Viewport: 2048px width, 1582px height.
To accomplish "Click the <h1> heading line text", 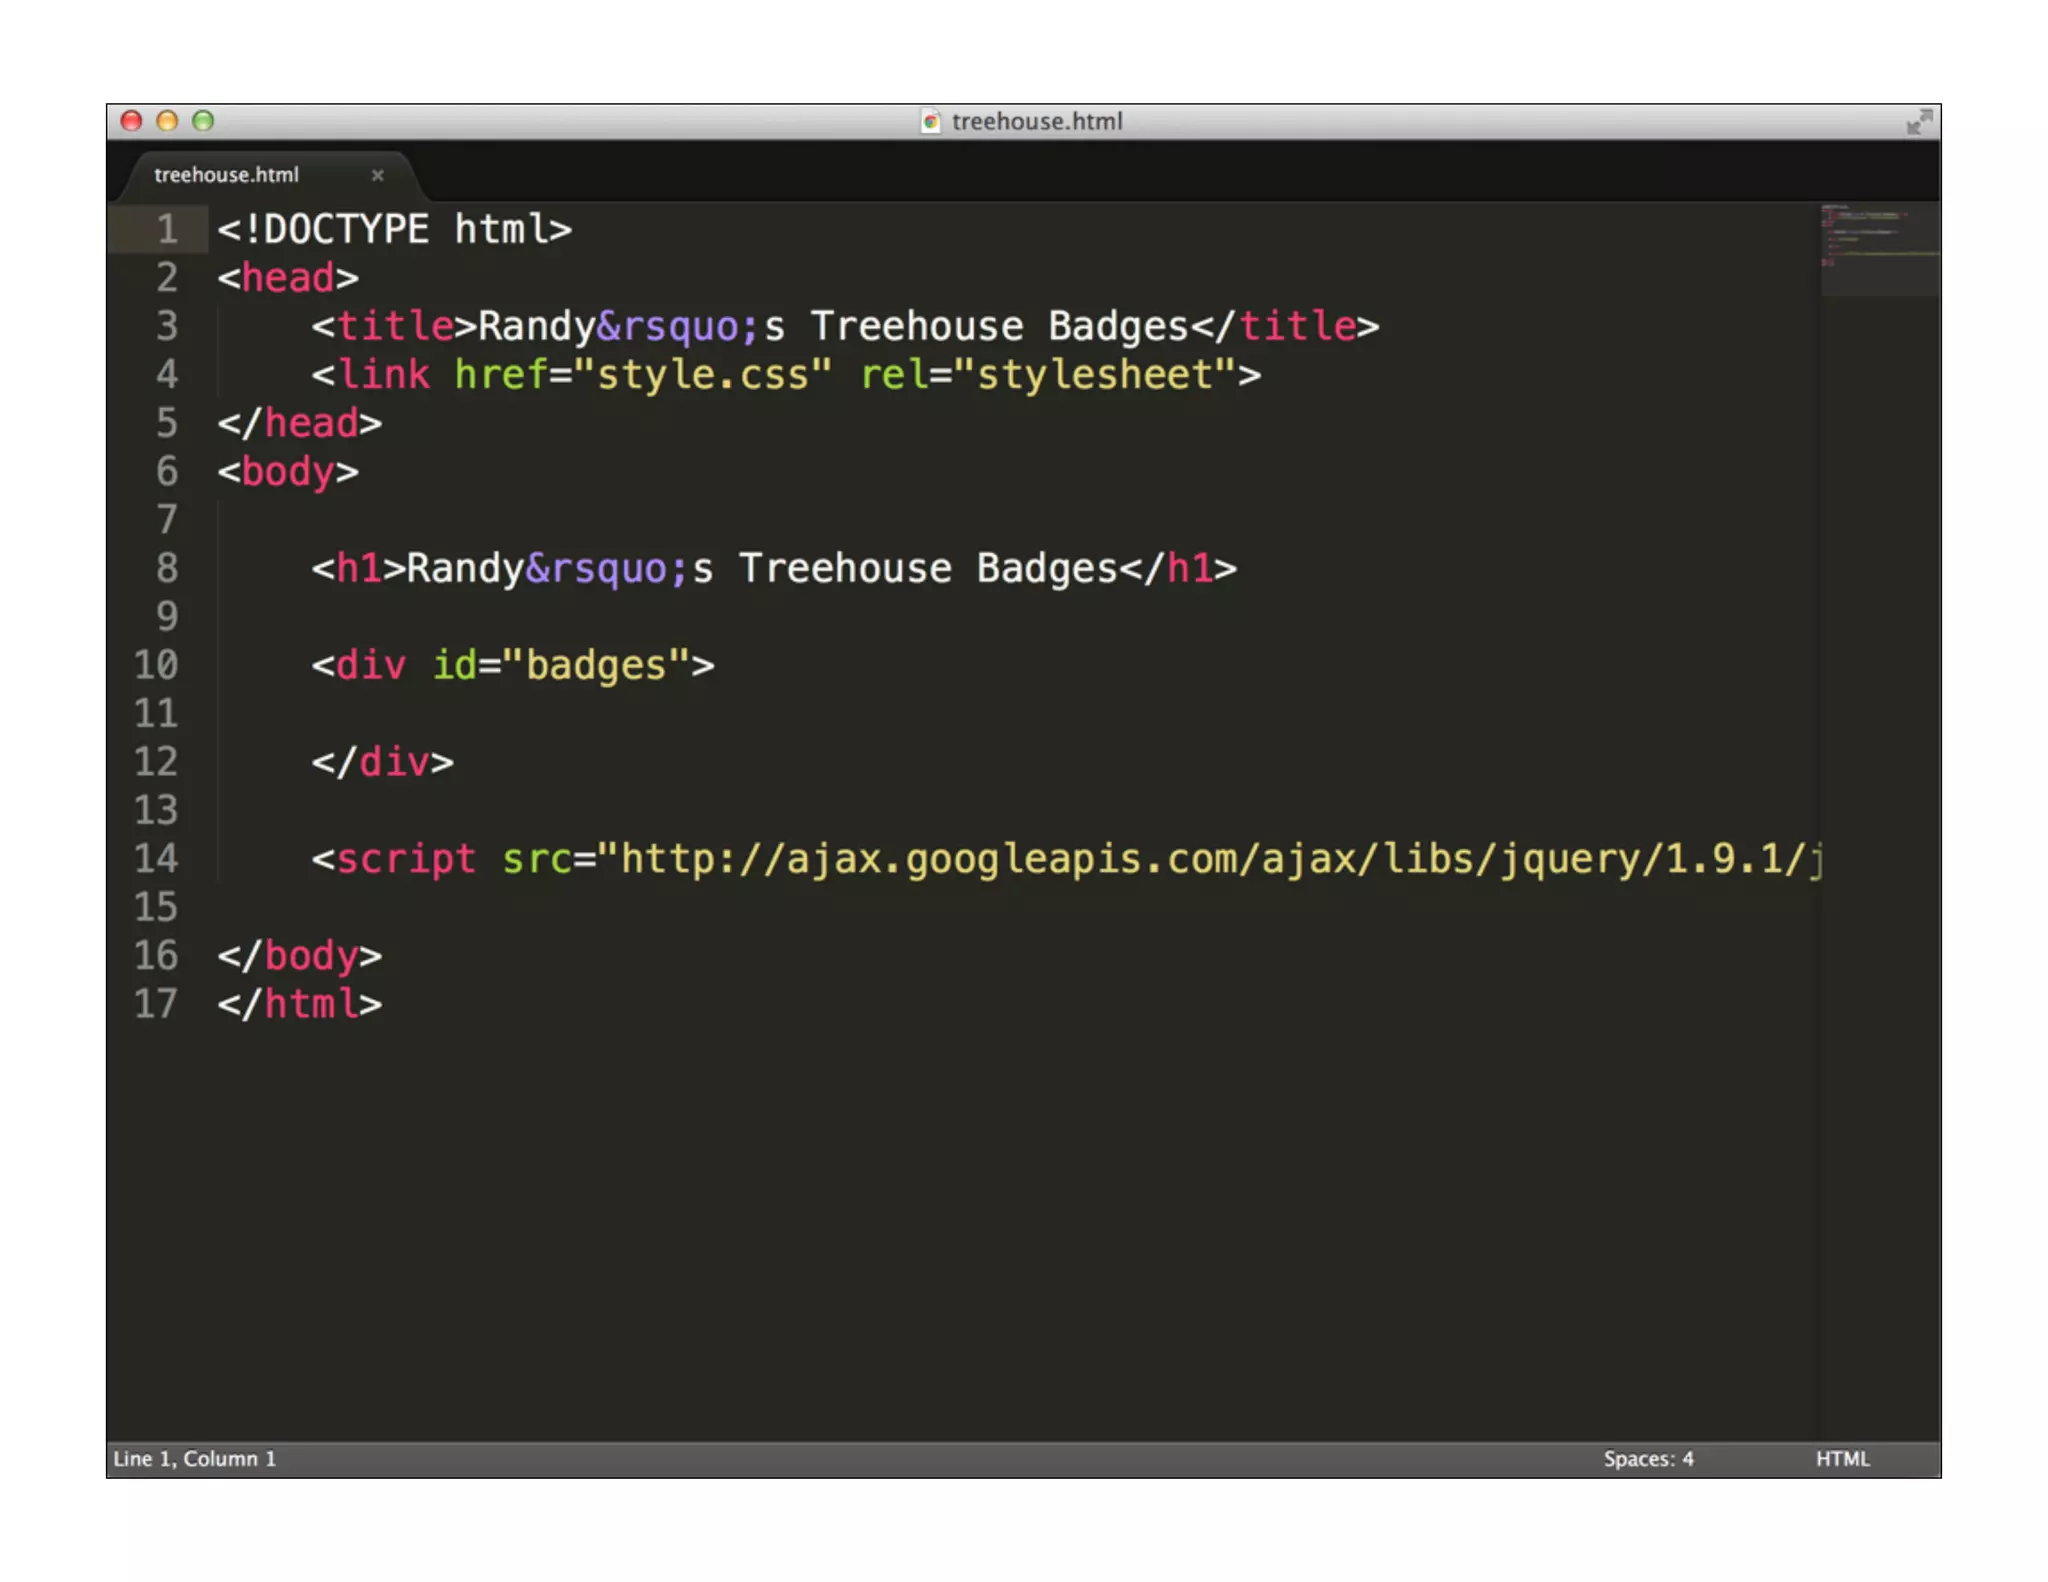I will (774, 569).
